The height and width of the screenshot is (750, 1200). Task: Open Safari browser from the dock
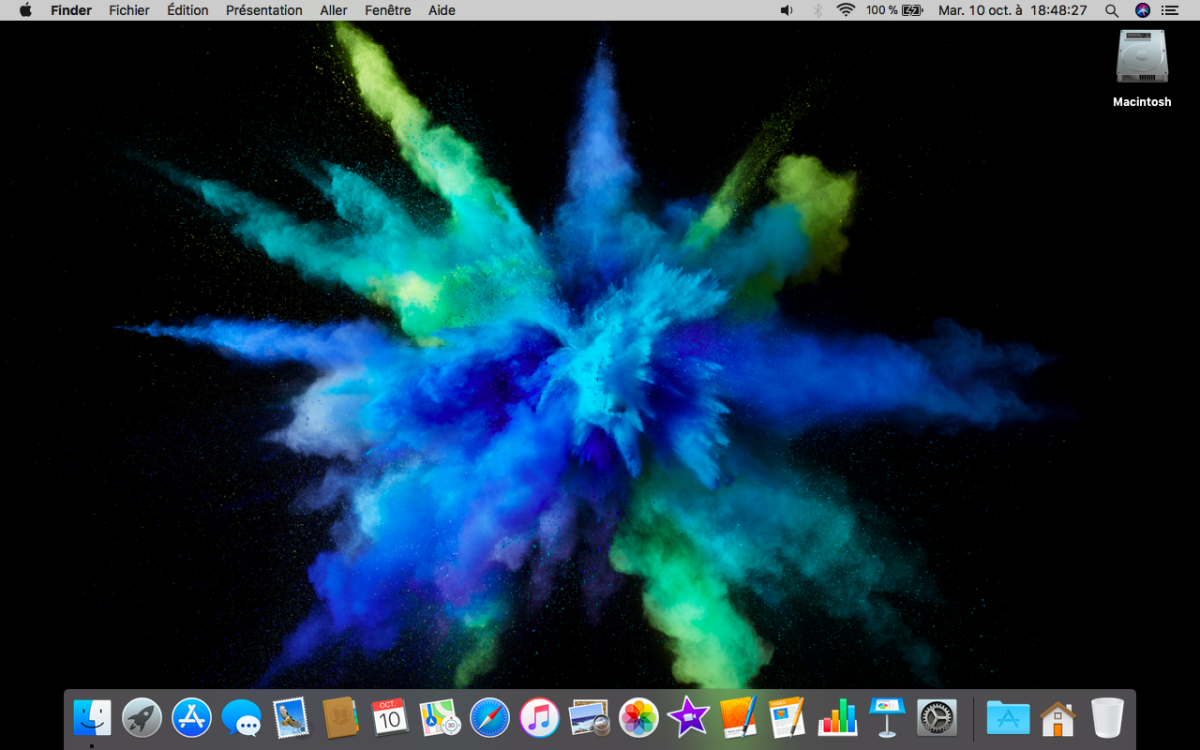(x=490, y=717)
